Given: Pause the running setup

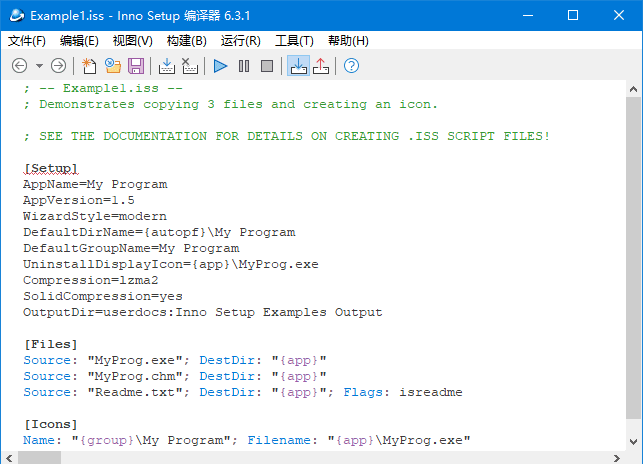Looking at the screenshot, I should tap(244, 66).
